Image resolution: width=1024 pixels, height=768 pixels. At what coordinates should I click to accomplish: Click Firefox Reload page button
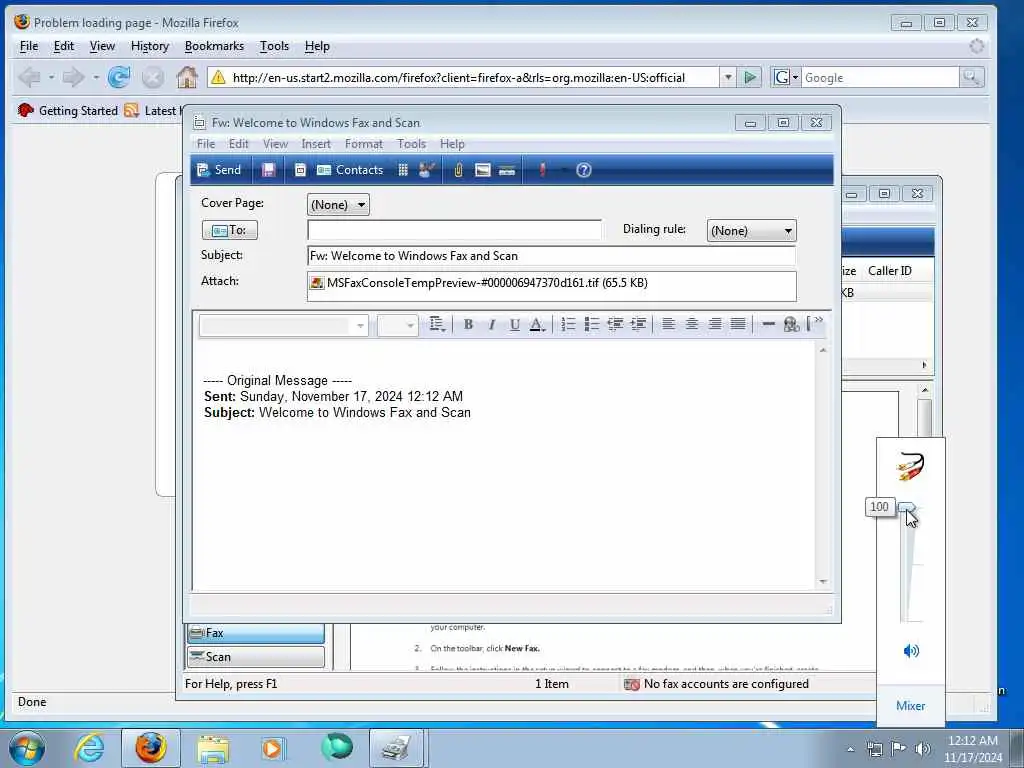click(119, 78)
